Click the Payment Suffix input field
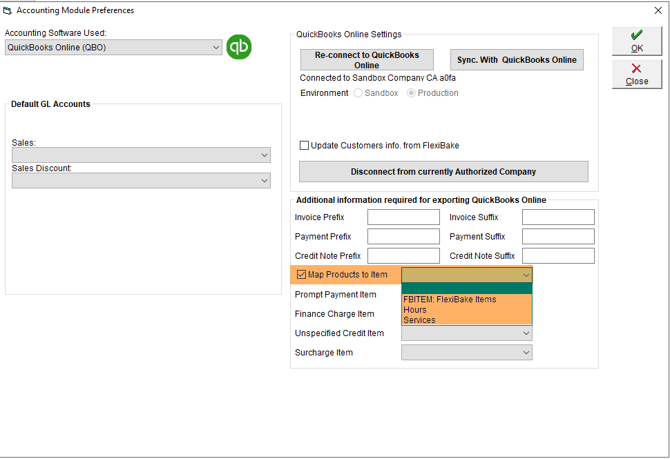 tap(558, 236)
